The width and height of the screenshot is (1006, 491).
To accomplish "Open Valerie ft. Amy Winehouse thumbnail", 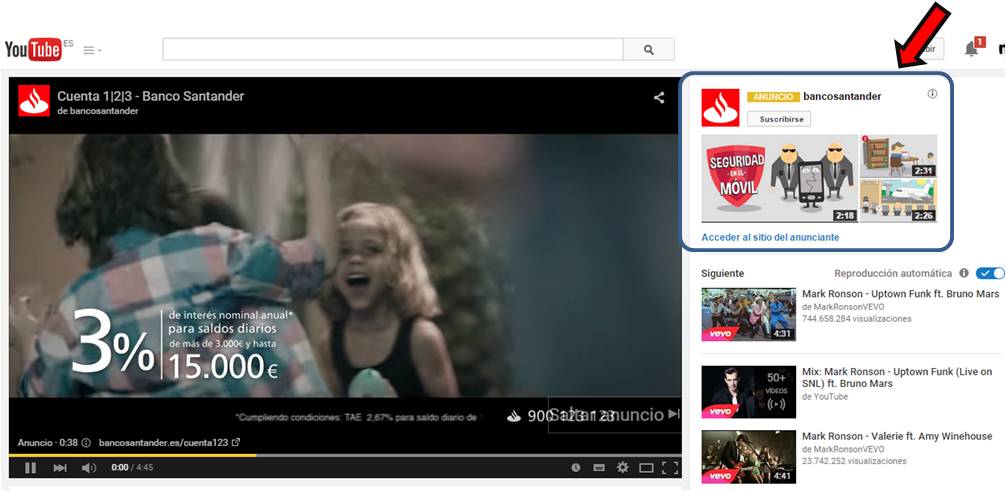I will (x=748, y=456).
